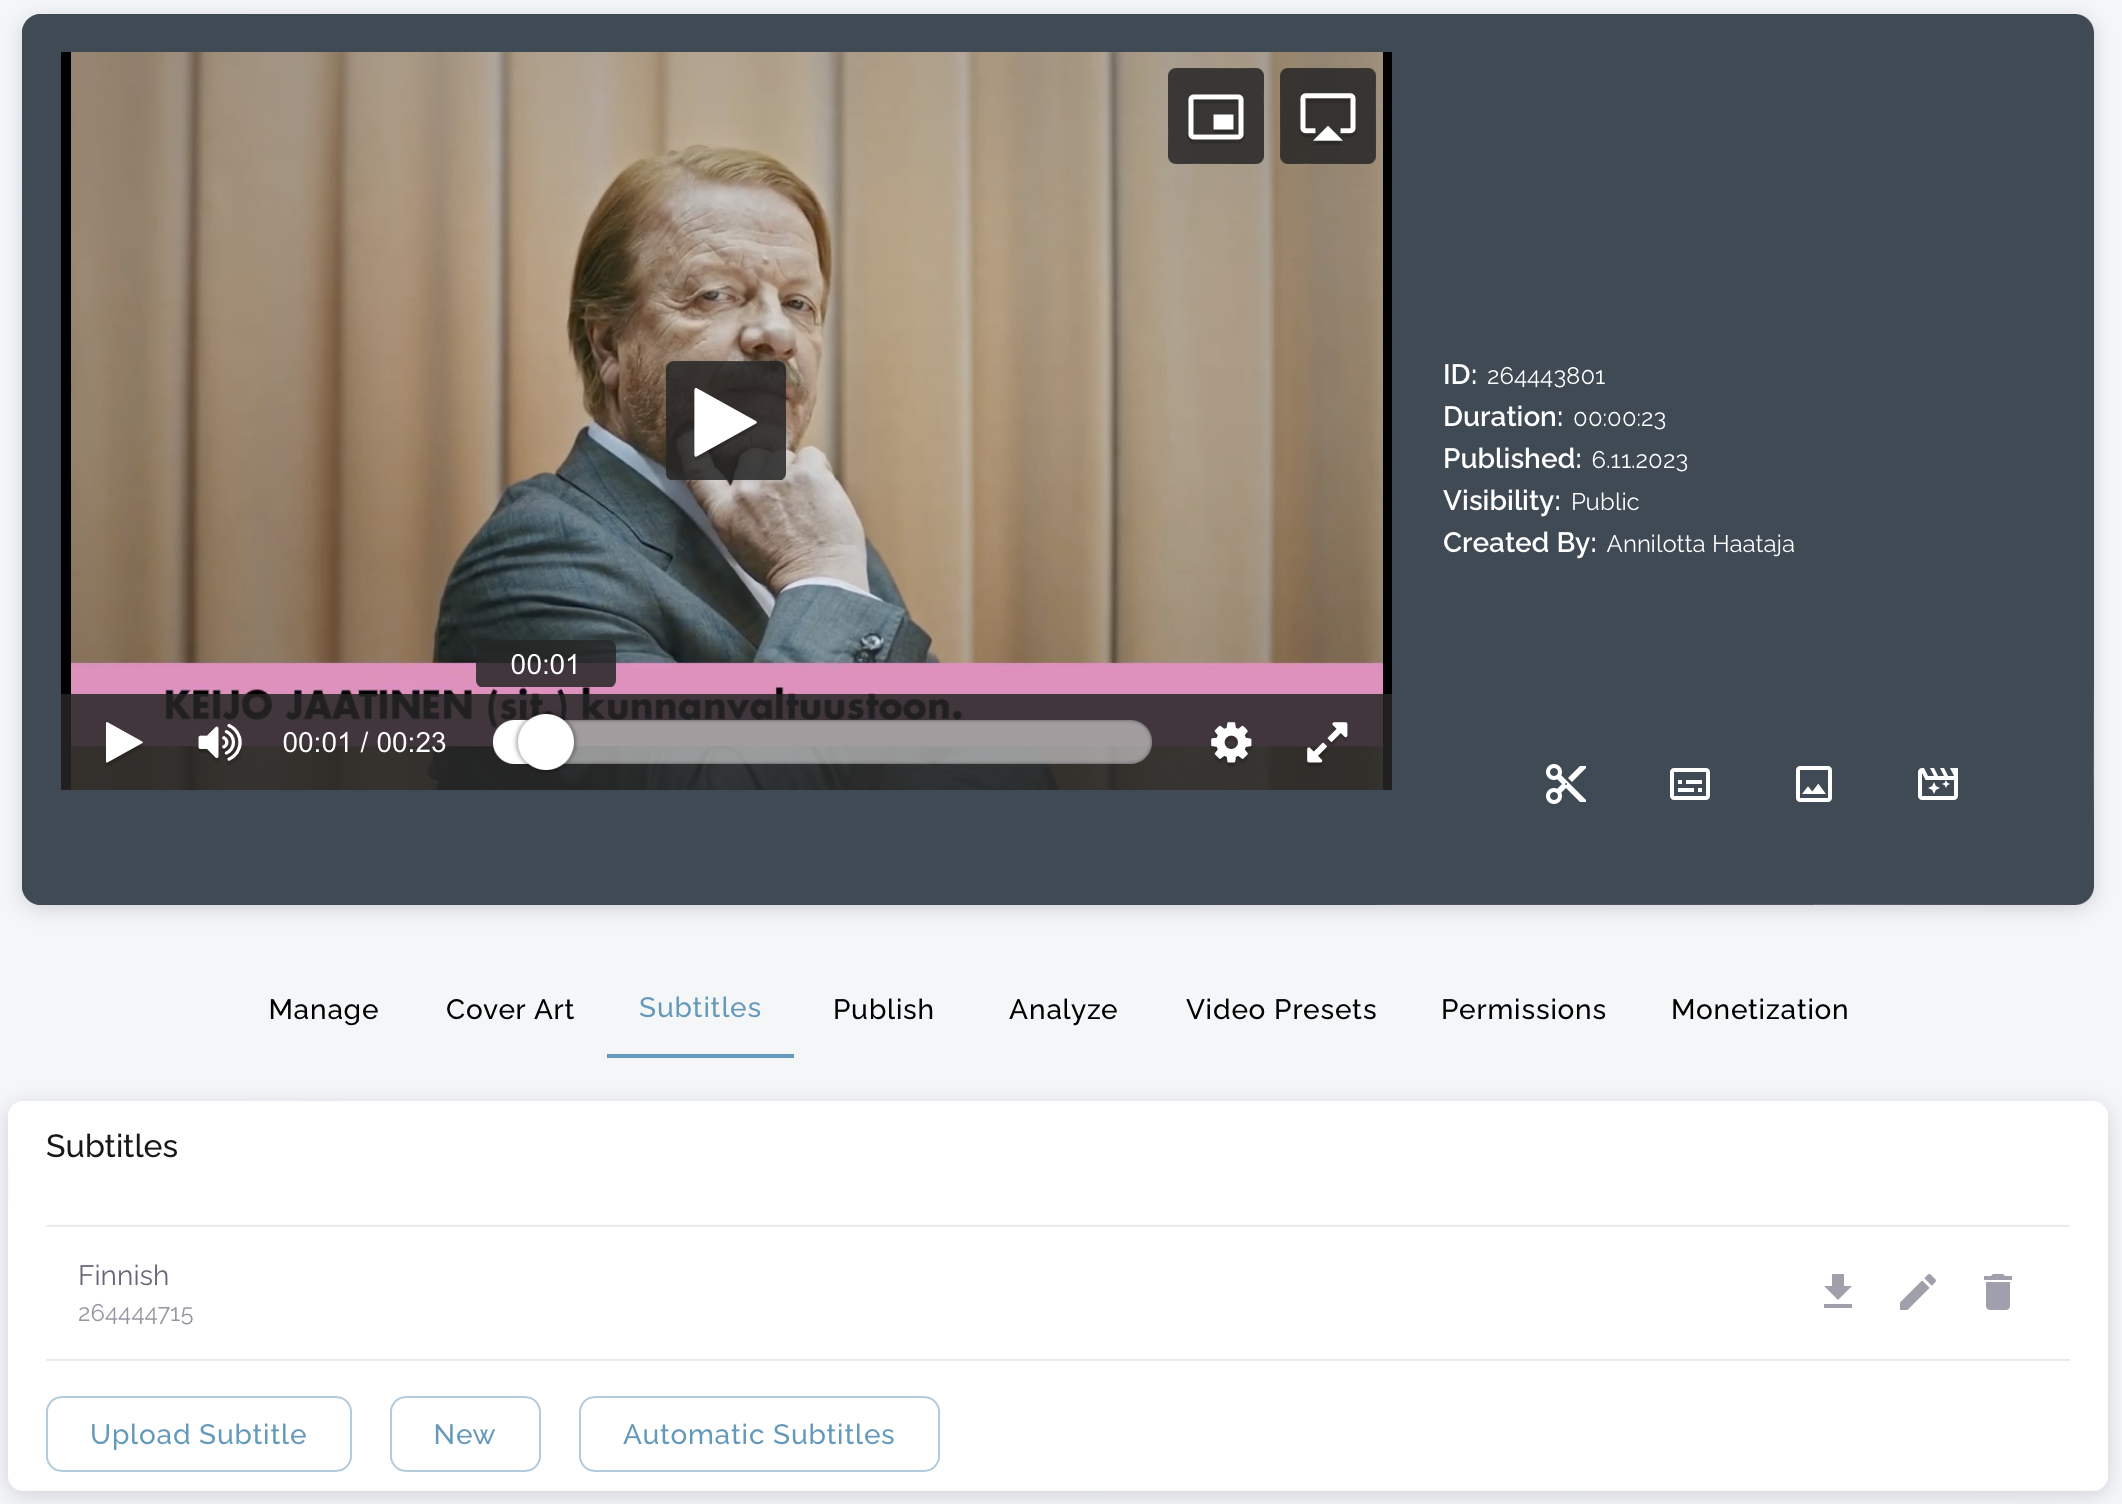
Task: Edit the Finnish subtitle with pencil icon
Action: pos(1917,1291)
